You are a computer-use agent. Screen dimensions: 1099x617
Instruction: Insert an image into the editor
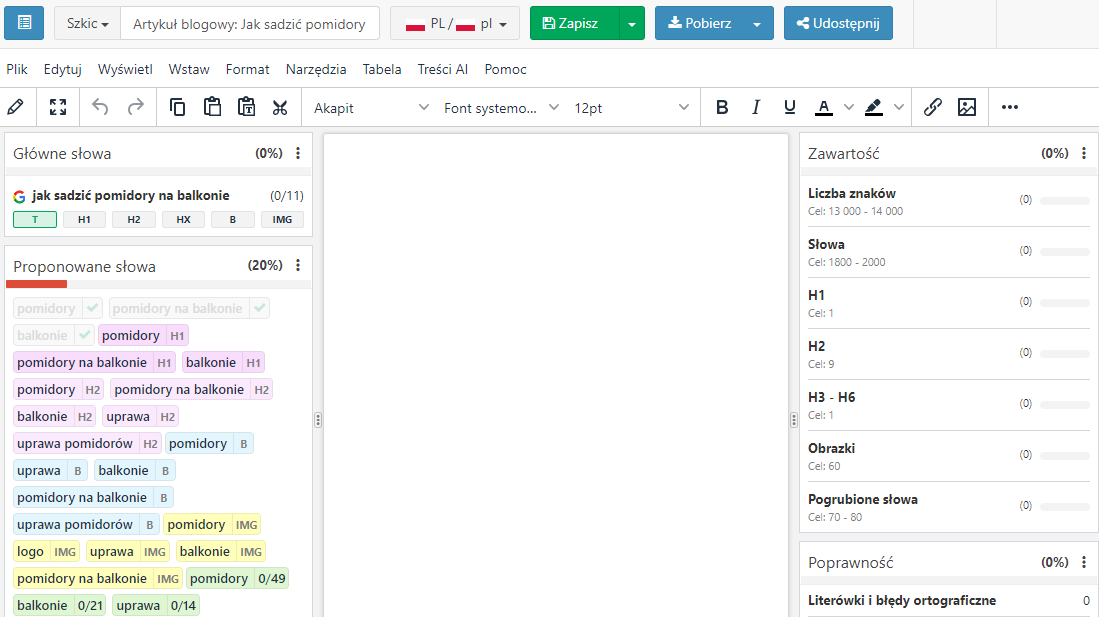pos(967,107)
